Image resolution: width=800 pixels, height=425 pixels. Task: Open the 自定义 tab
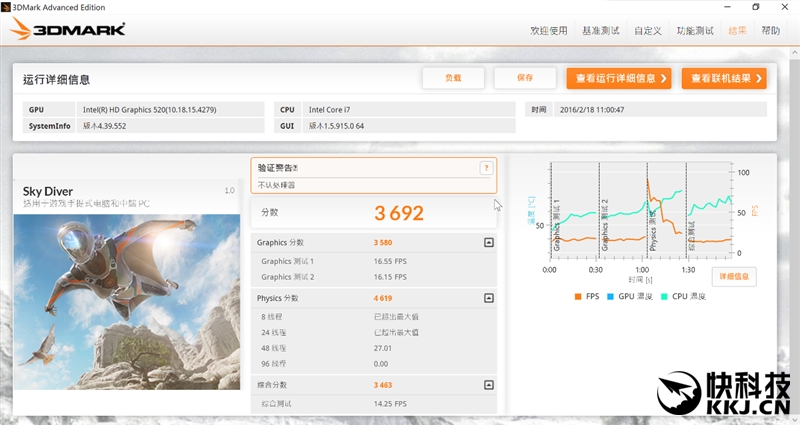pyautogui.click(x=648, y=31)
